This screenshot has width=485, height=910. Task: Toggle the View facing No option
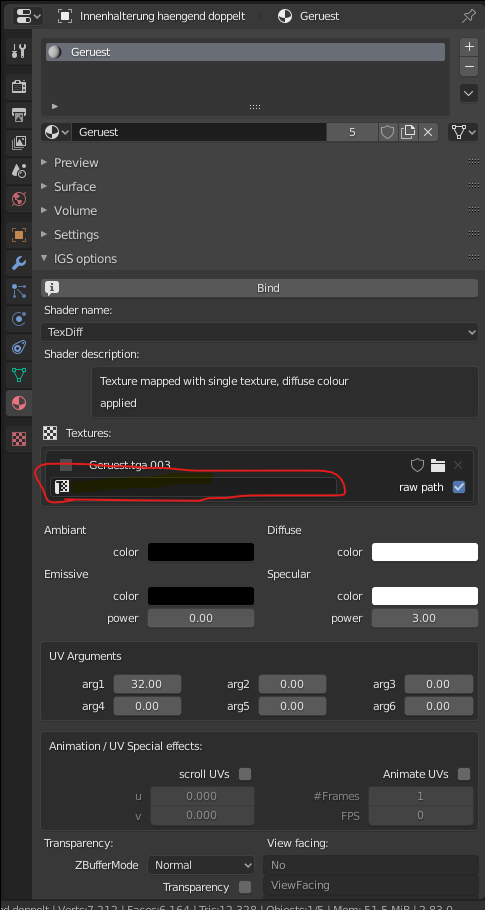tap(371, 865)
